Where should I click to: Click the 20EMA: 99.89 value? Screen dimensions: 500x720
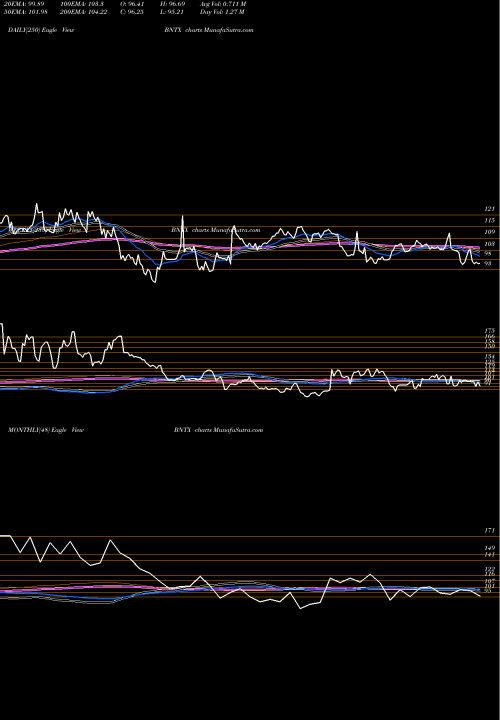tap(26, 4)
